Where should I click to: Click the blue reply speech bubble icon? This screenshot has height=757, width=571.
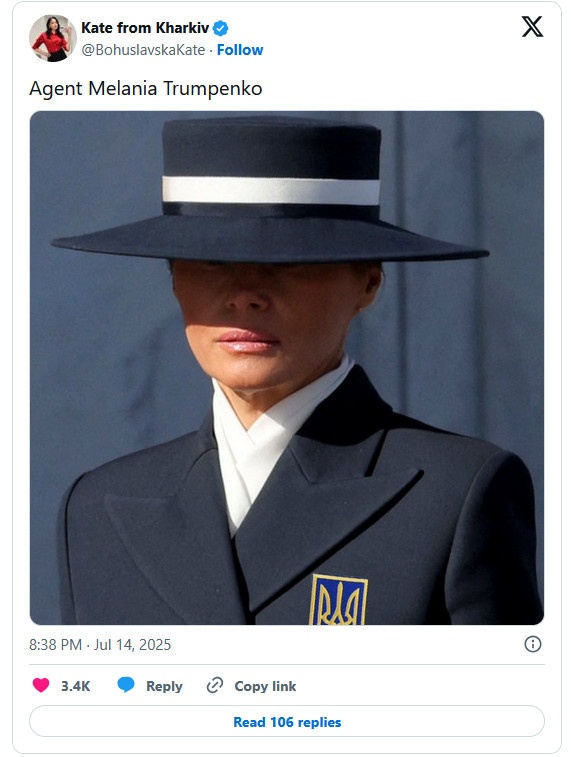click(126, 685)
